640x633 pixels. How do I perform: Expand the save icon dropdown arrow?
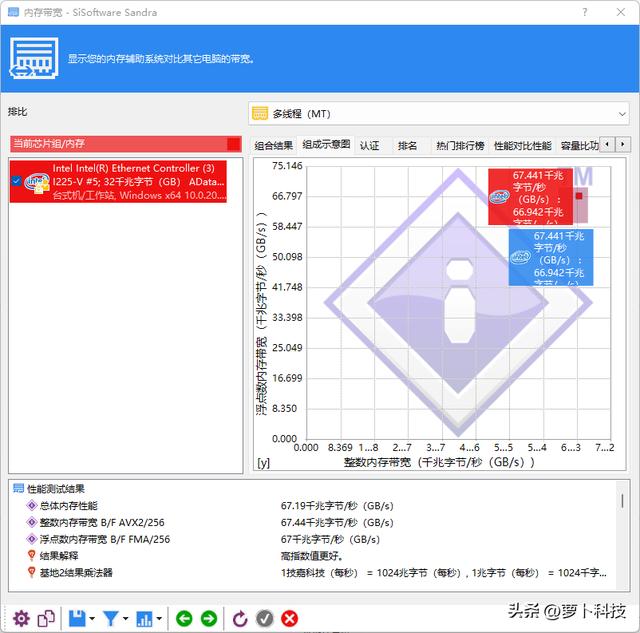click(x=92, y=619)
